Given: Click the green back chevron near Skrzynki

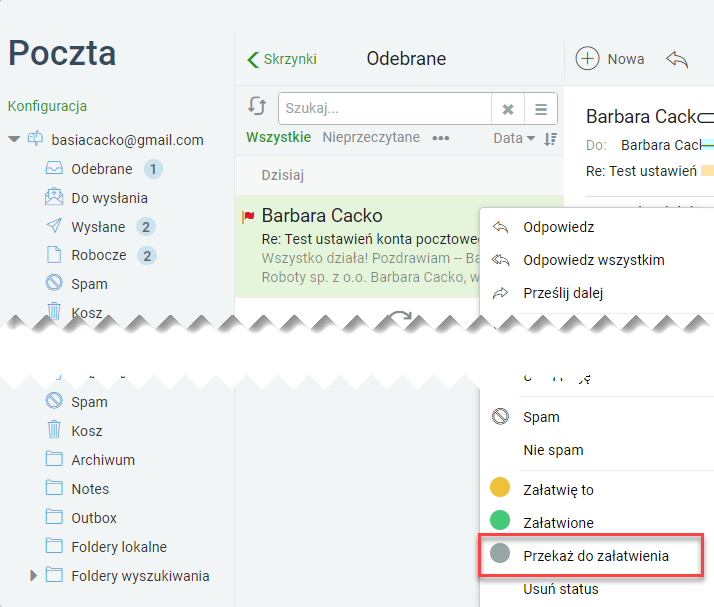Looking at the screenshot, I should [253, 60].
